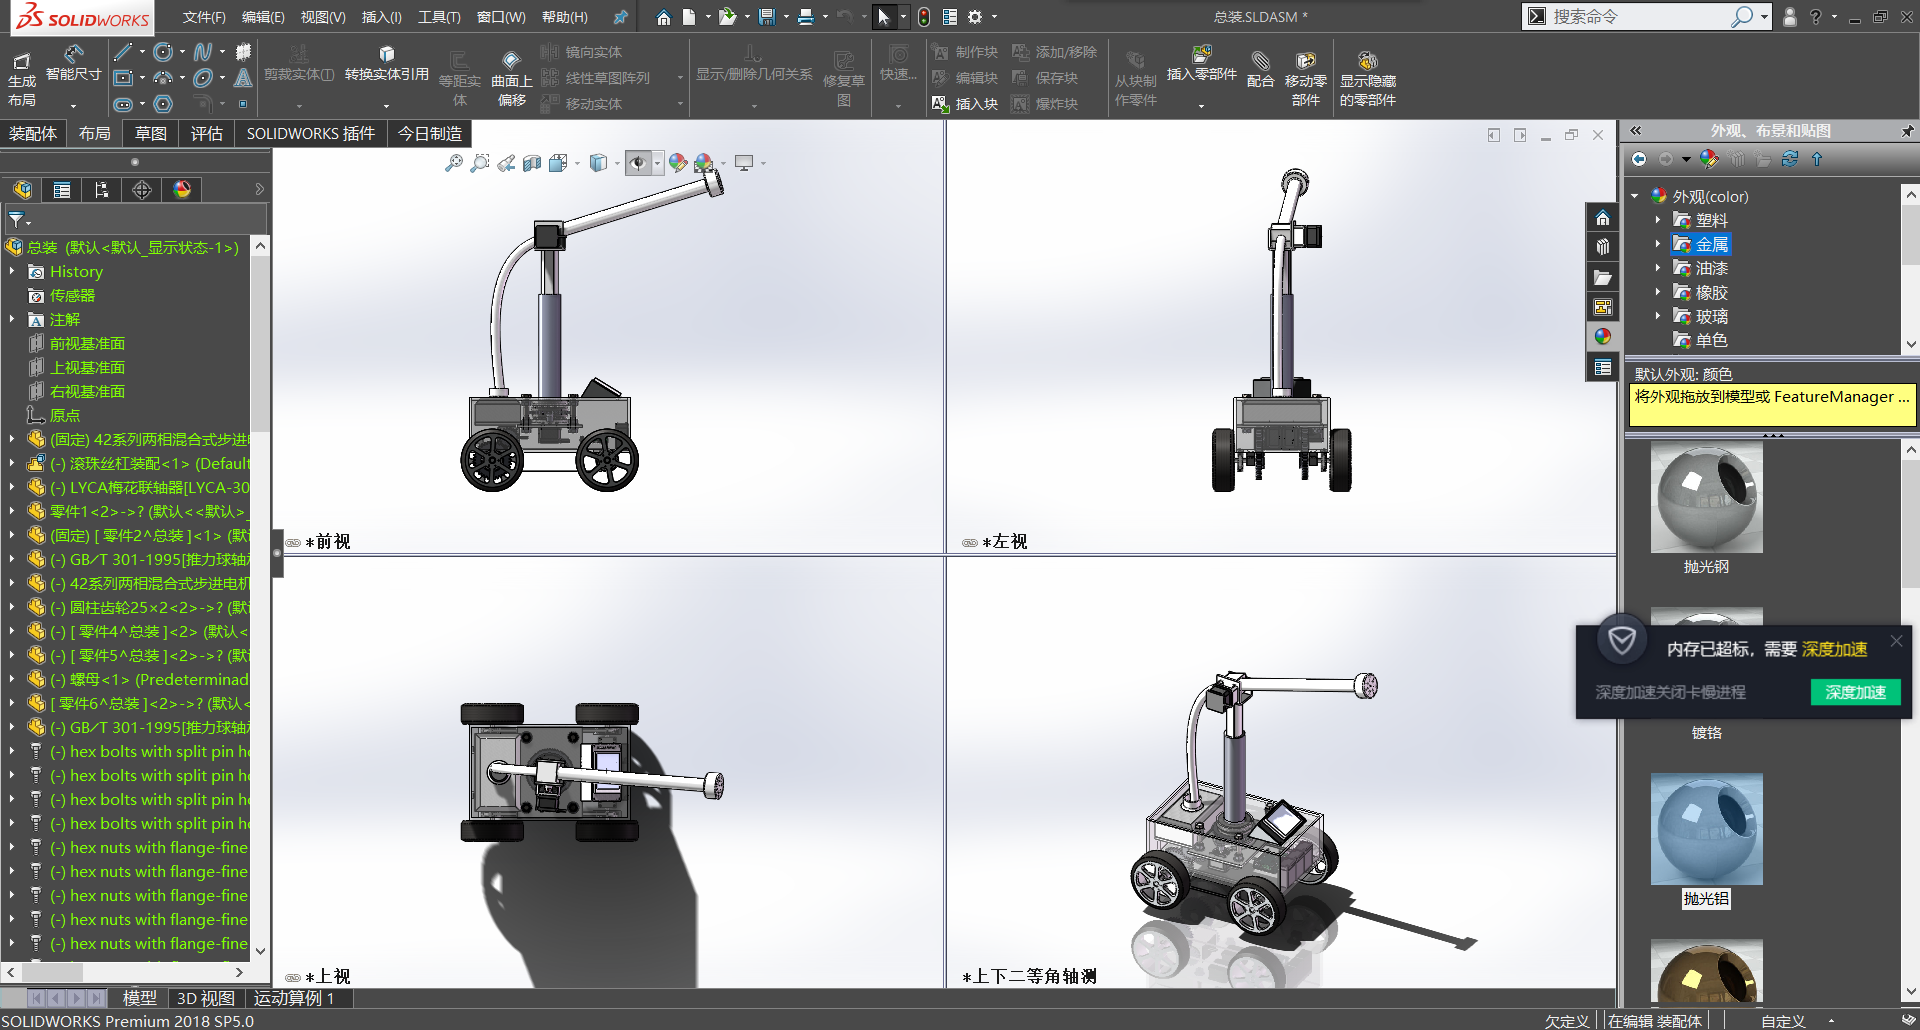Open the Options gear icon
The image size is (1920, 1030).
pyautogui.click(x=975, y=17)
